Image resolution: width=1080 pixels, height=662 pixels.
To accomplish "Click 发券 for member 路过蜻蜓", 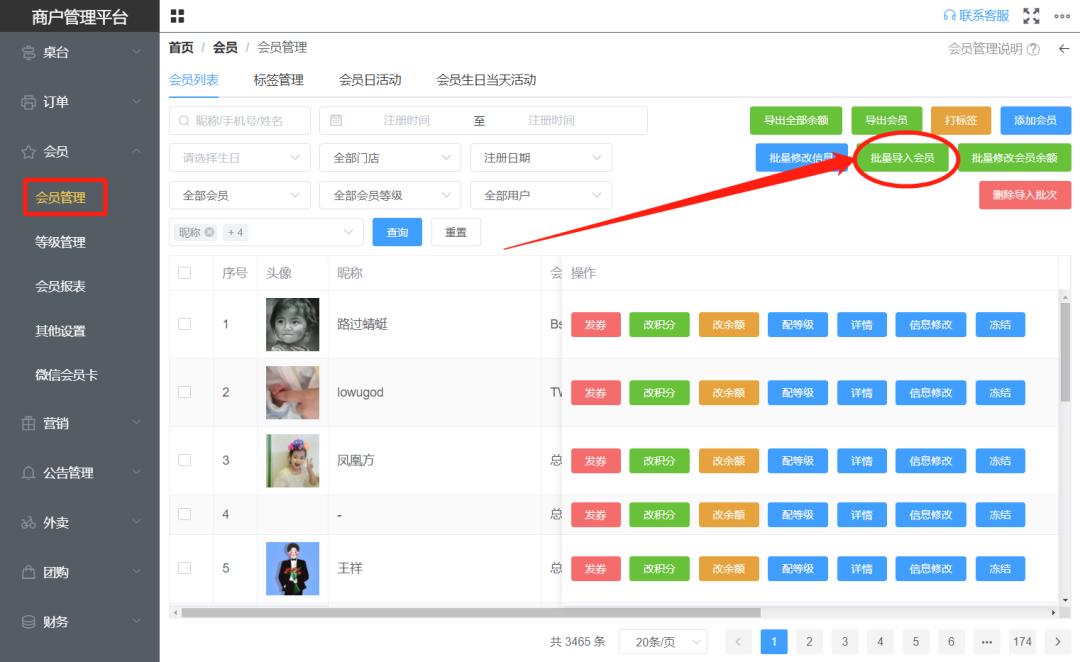I will (x=596, y=324).
